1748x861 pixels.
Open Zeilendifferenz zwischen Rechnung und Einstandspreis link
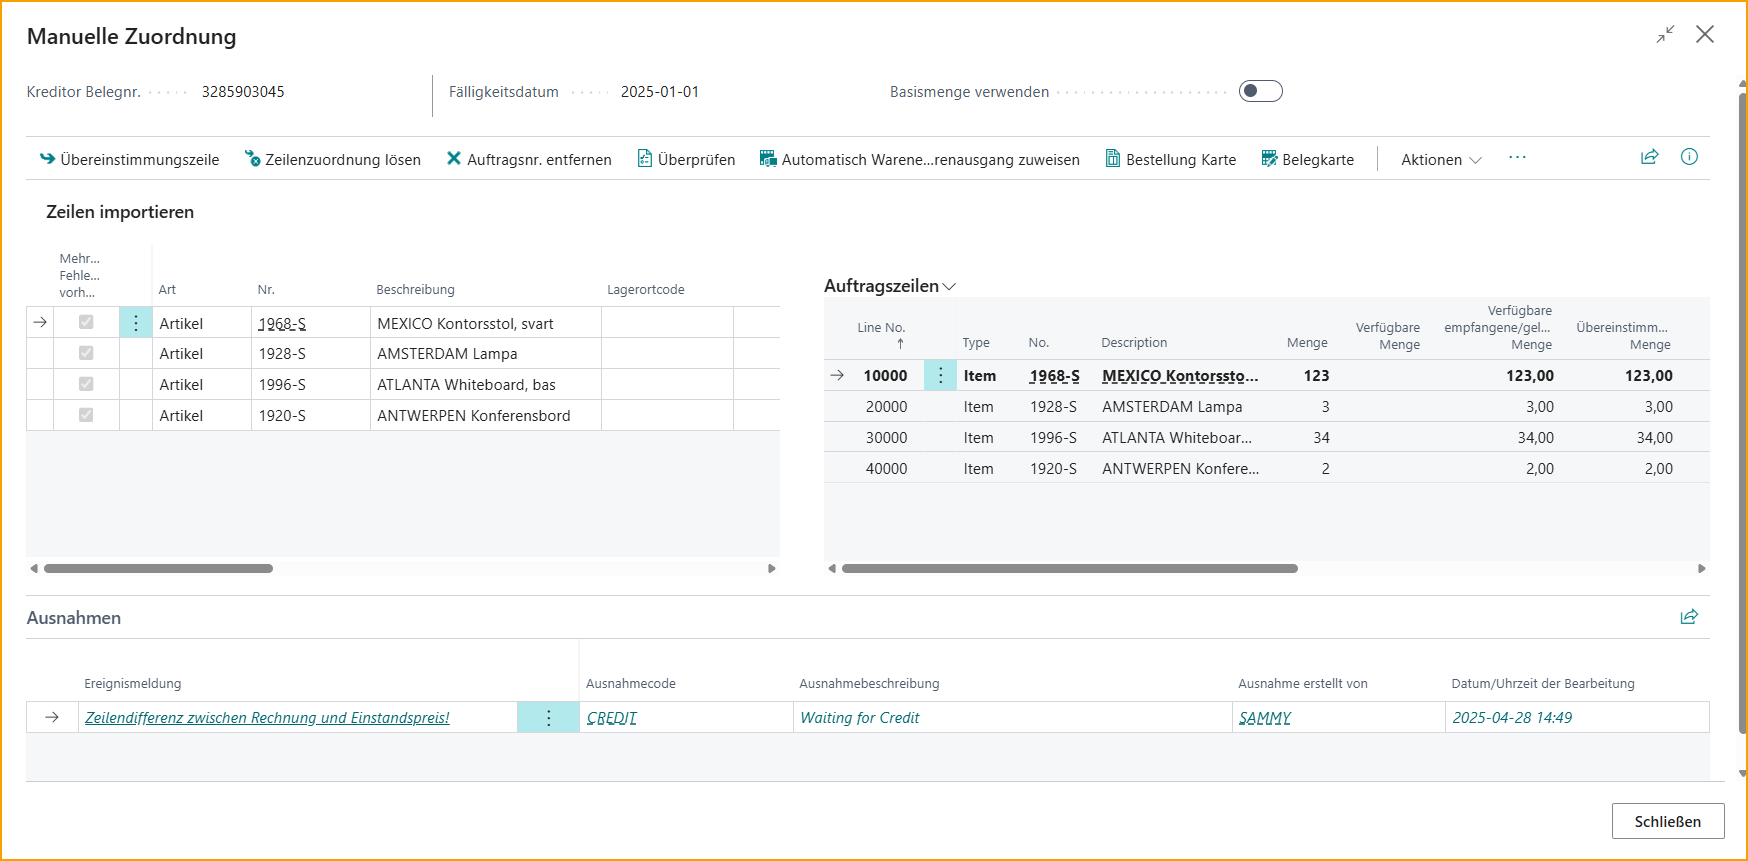point(267,717)
